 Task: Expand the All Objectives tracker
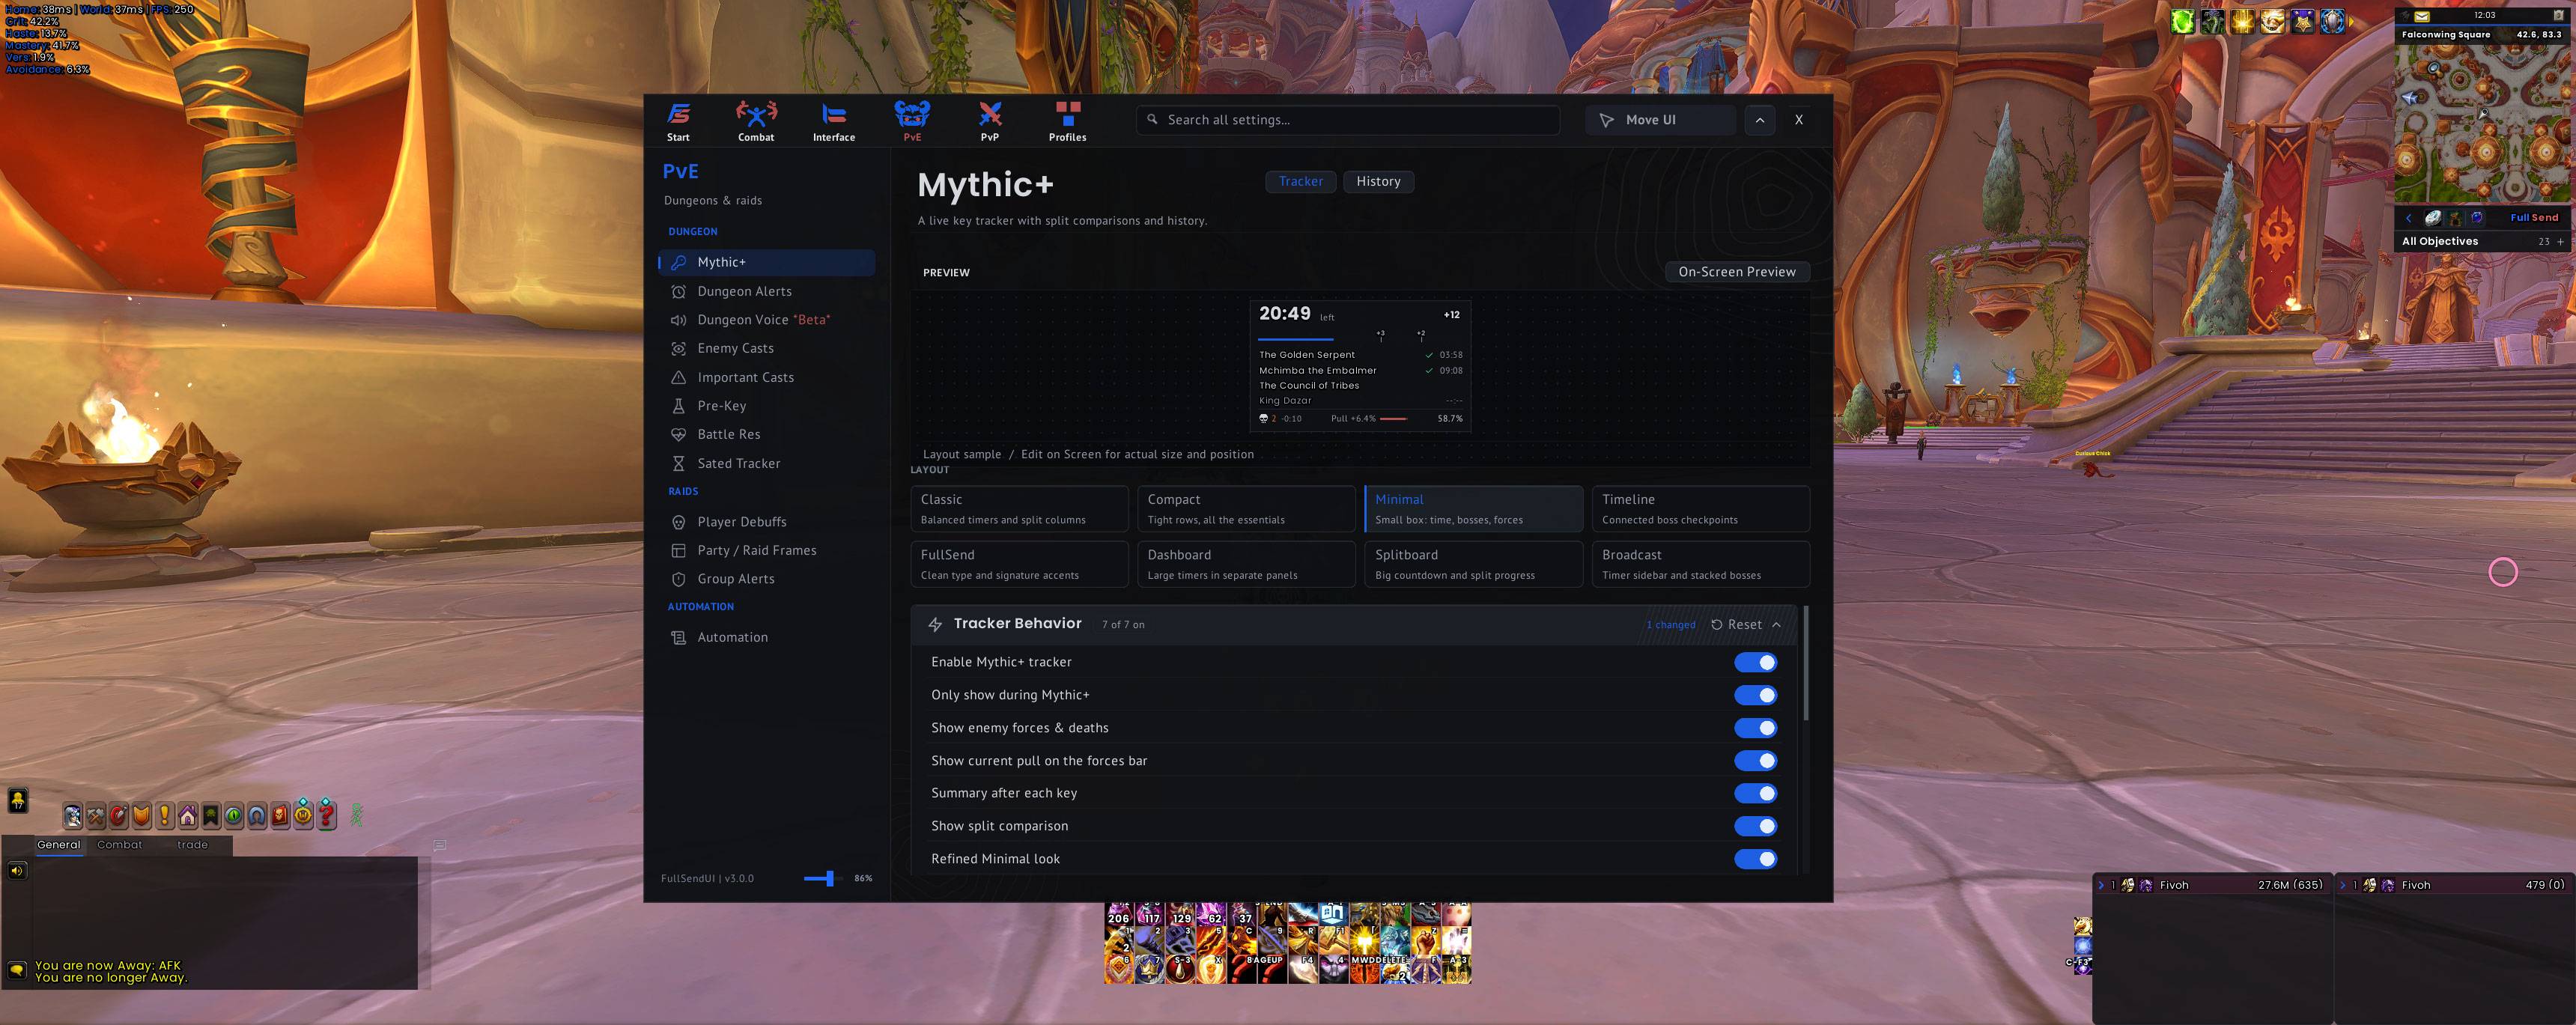[2560, 242]
